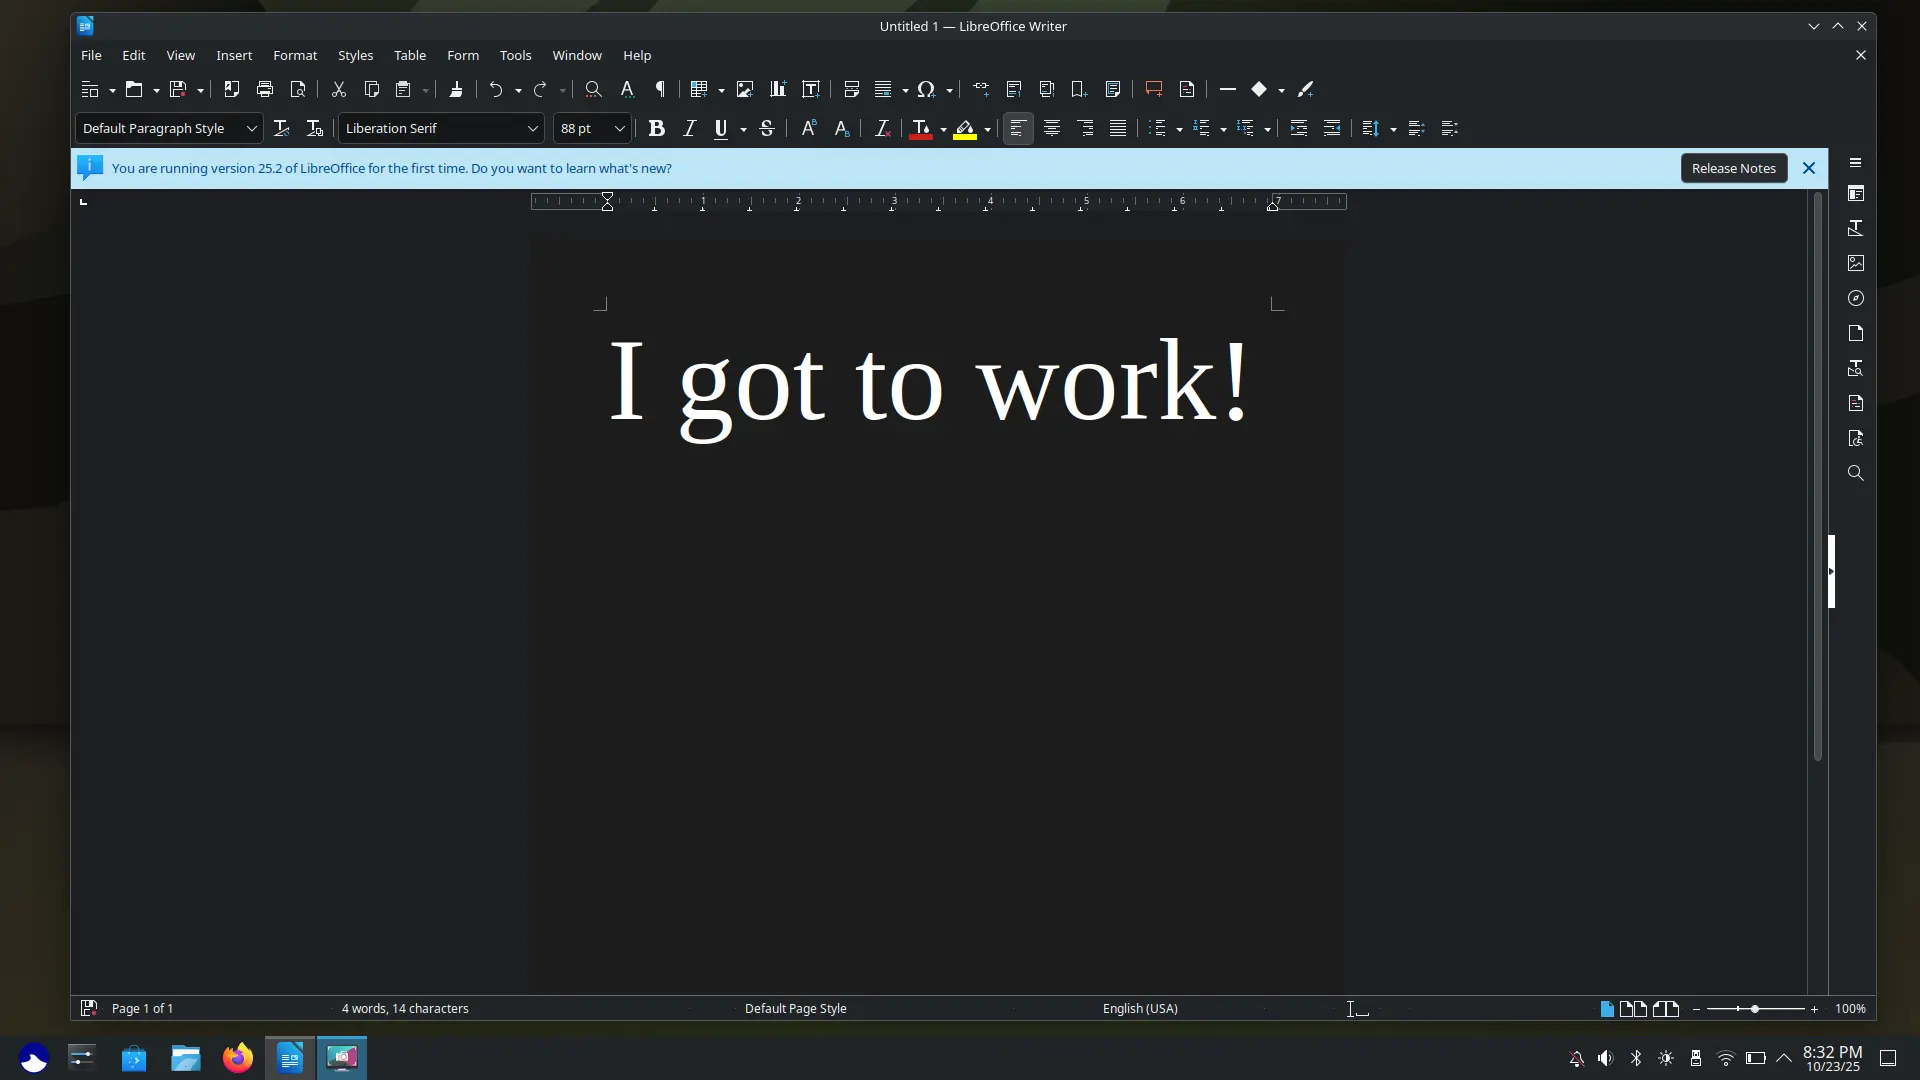Dismiss the version info notification bar

pyautogui.click(x=1808, y=168)
